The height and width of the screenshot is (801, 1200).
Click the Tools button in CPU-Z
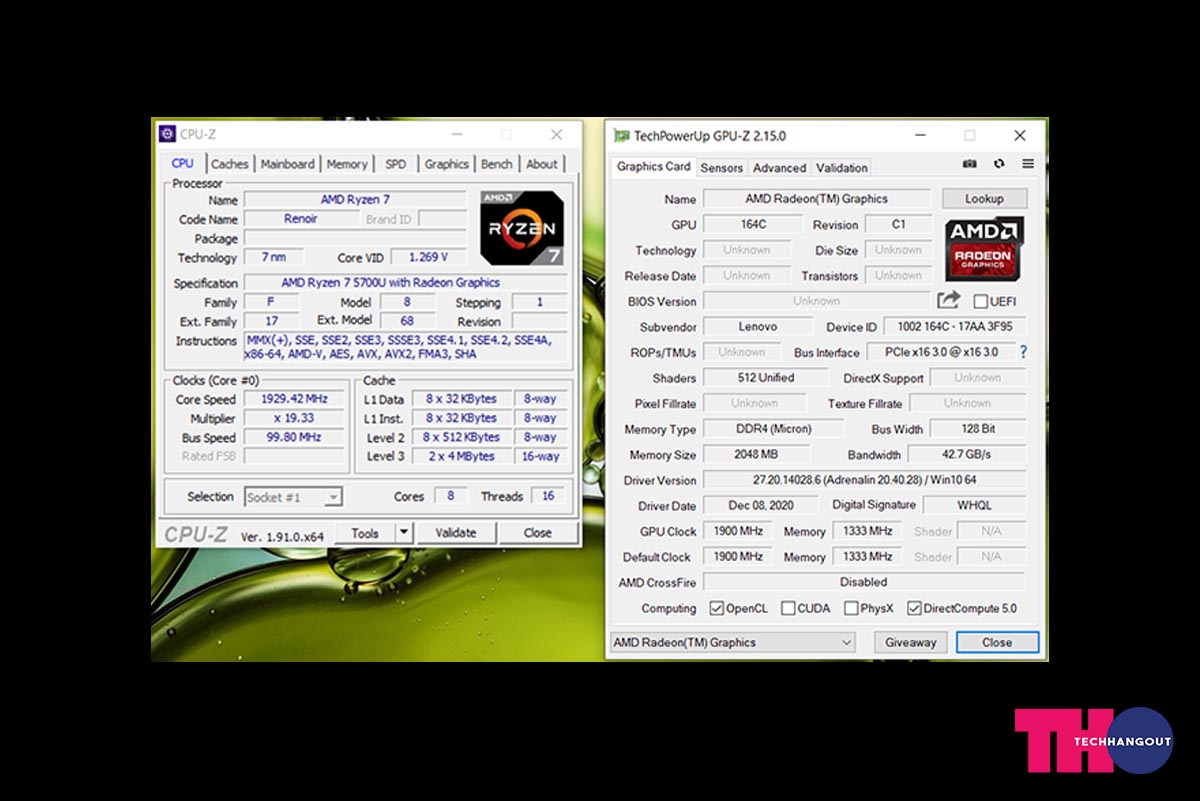point(365,533)
